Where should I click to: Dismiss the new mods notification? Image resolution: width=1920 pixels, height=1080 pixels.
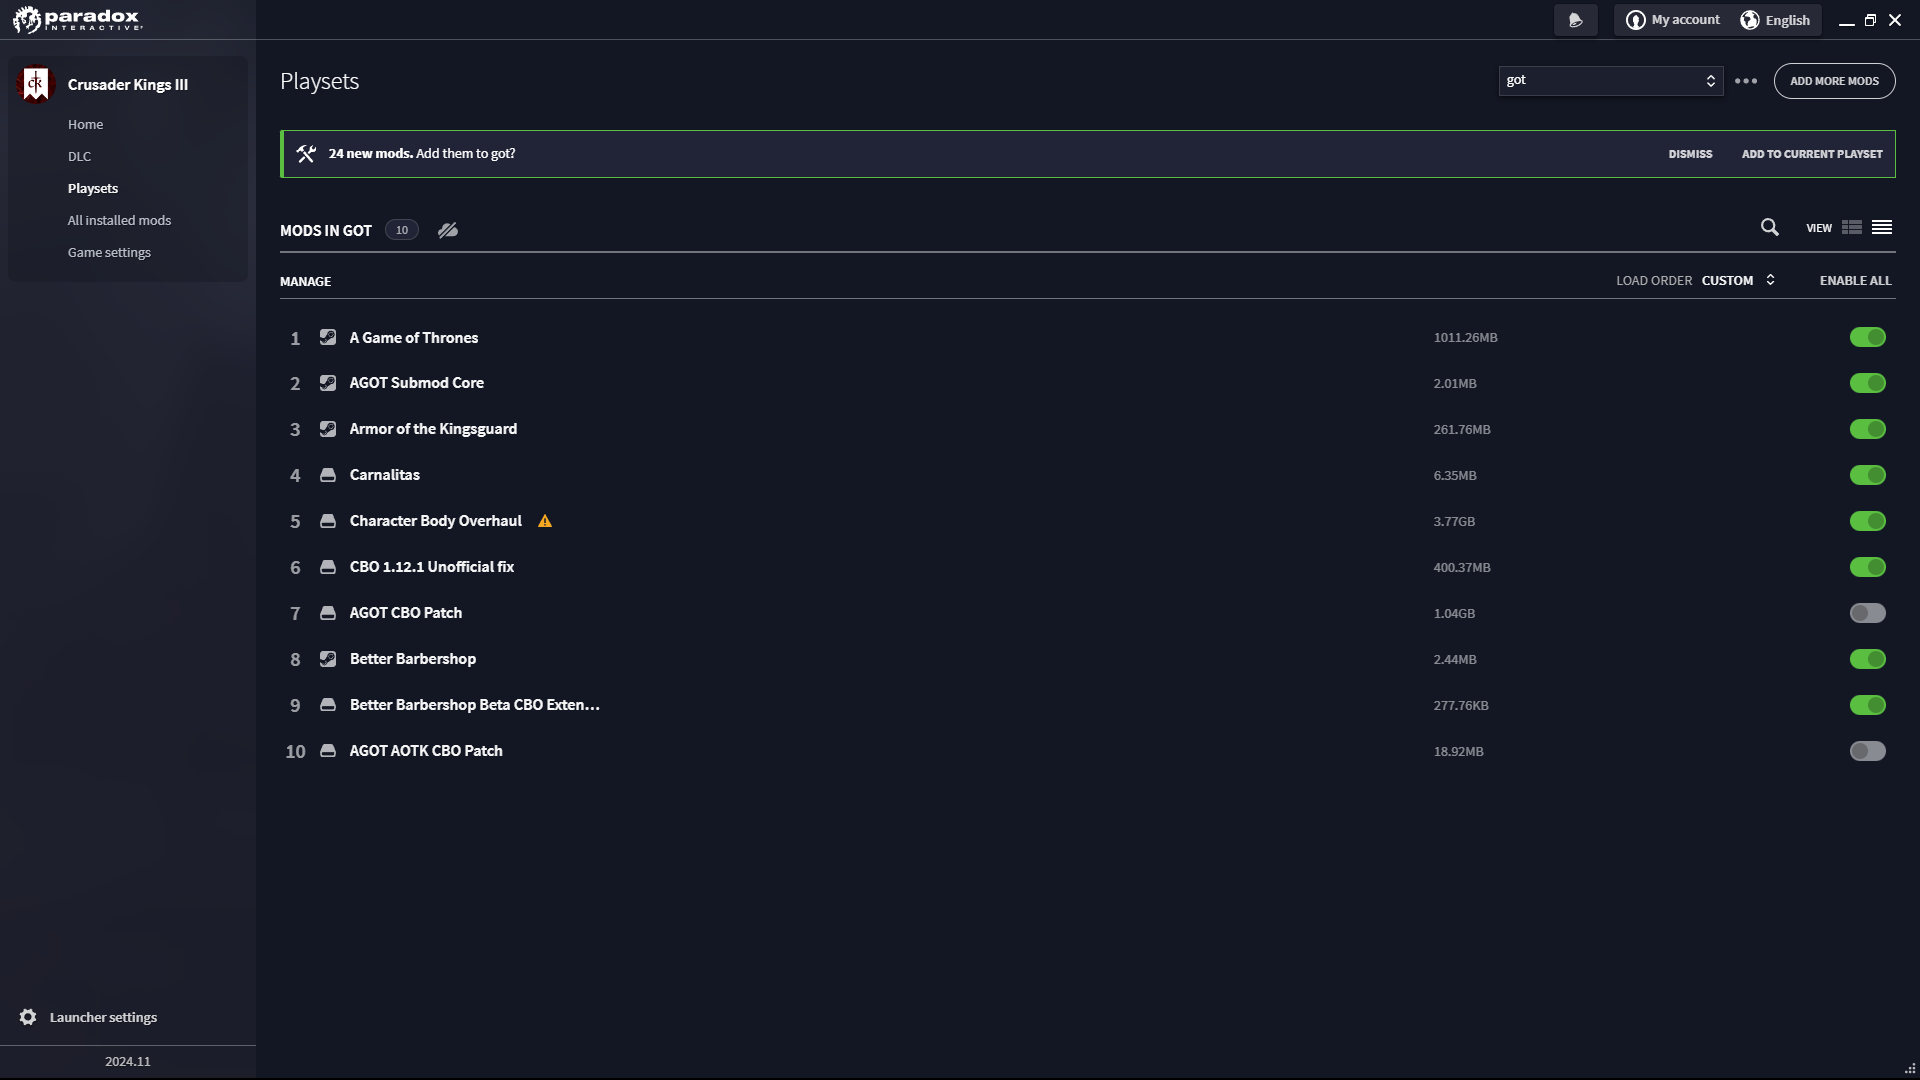(x=1690, y=154)
